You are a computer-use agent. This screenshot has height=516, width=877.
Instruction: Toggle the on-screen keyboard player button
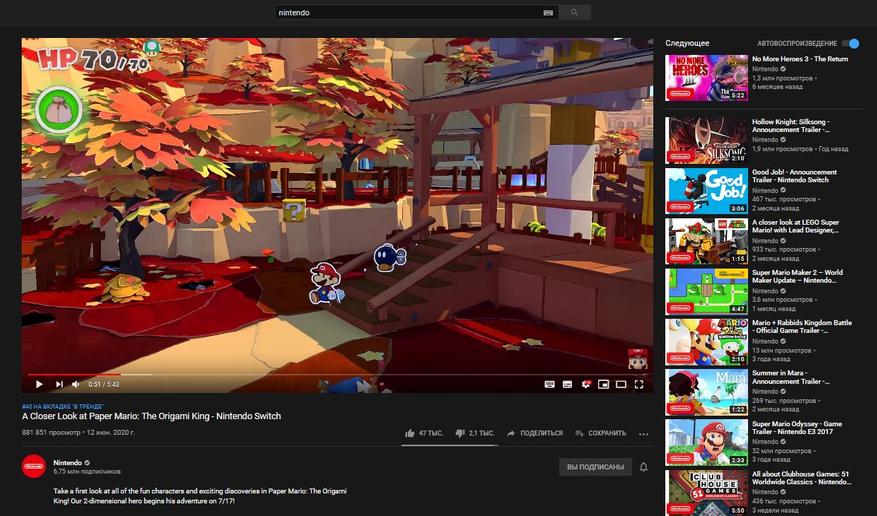[x=550, y=384]
